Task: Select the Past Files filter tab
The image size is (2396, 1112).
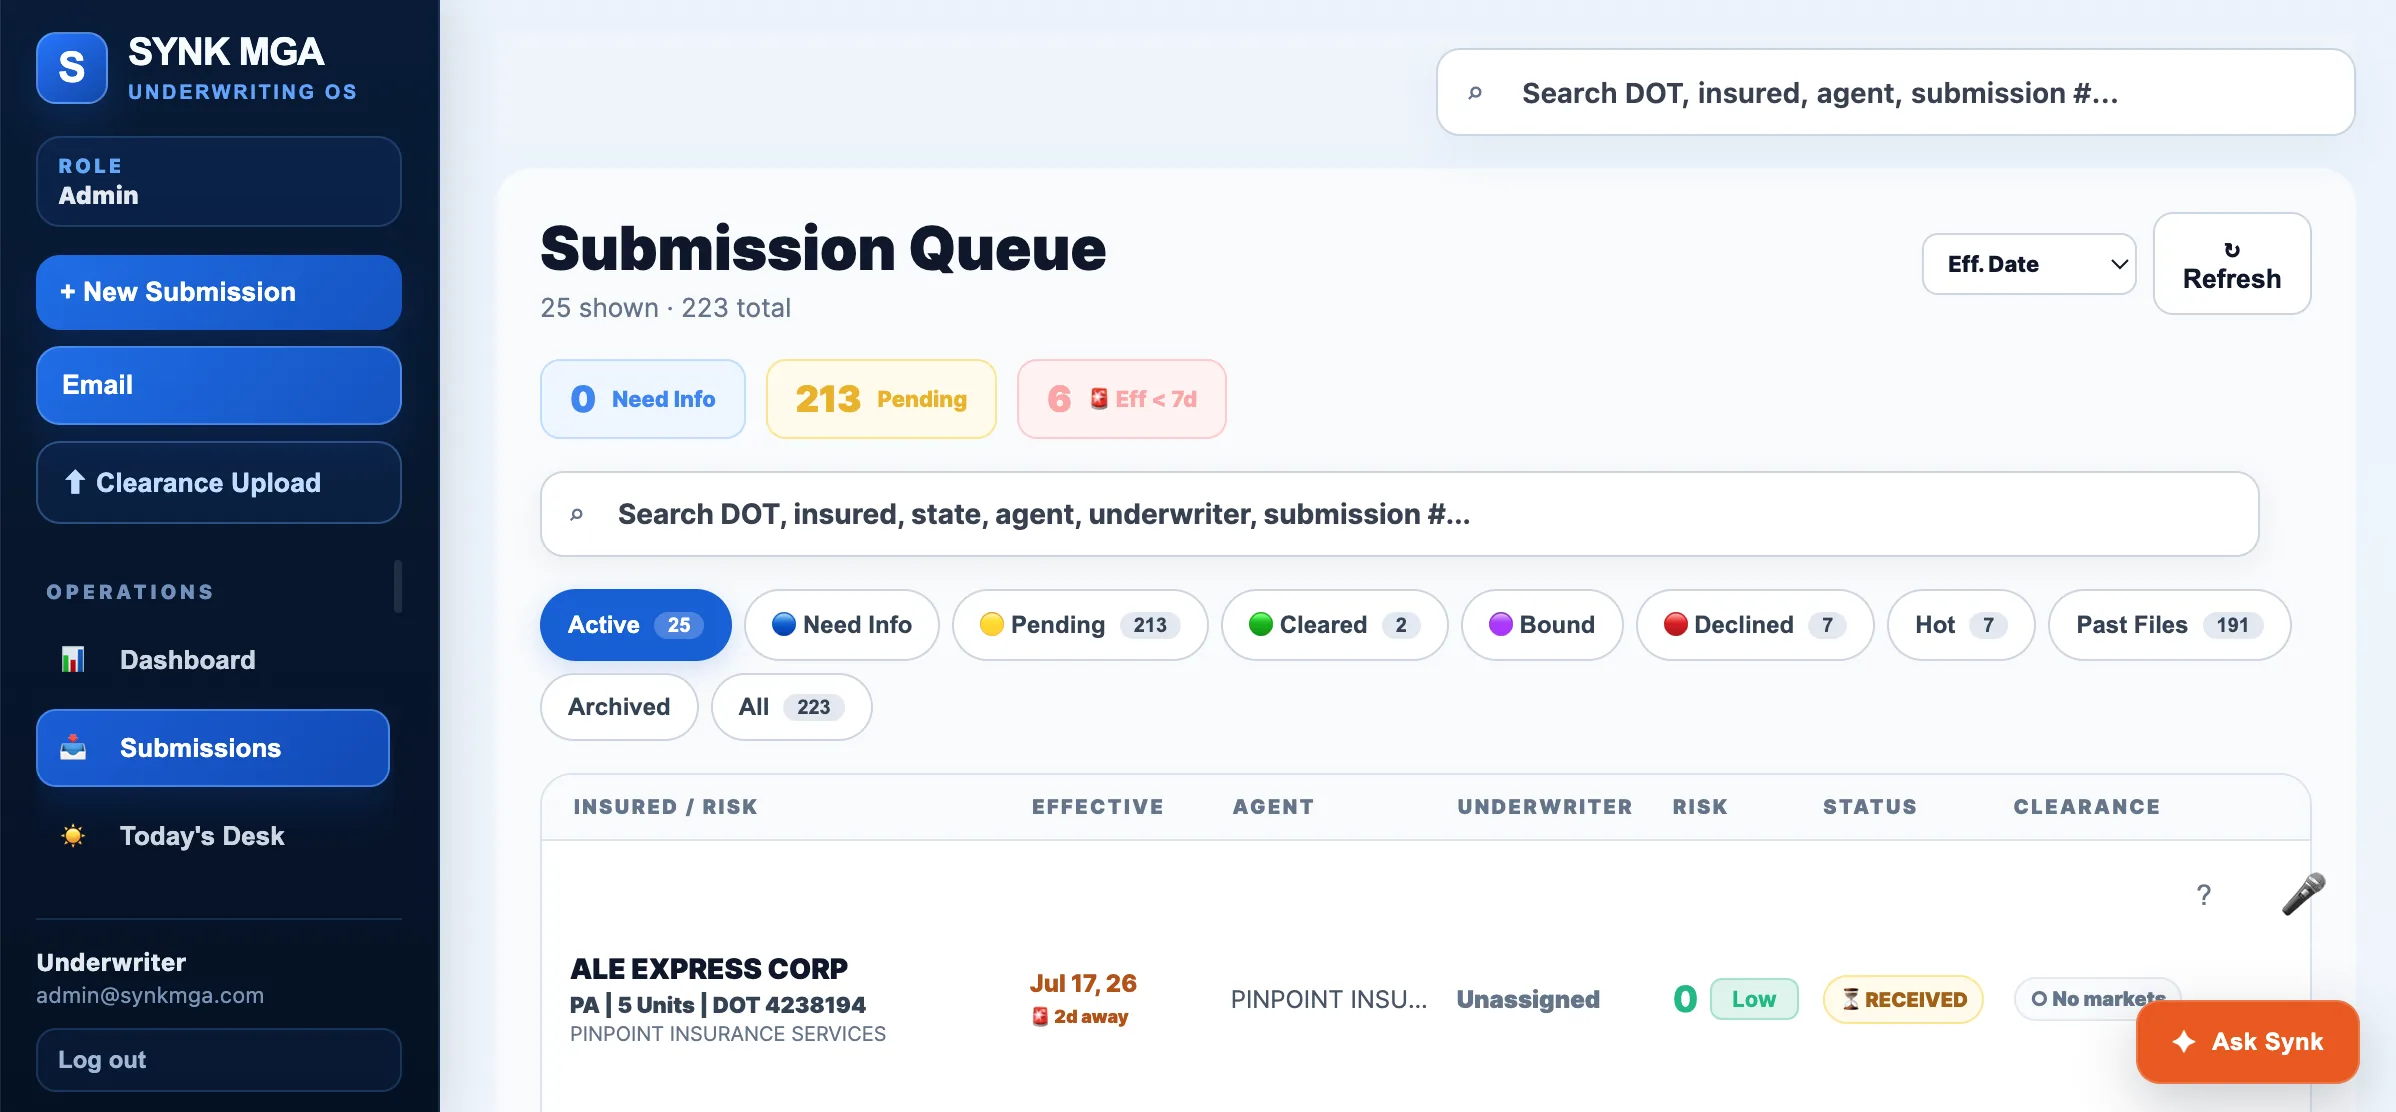Action: (2170, 625)
